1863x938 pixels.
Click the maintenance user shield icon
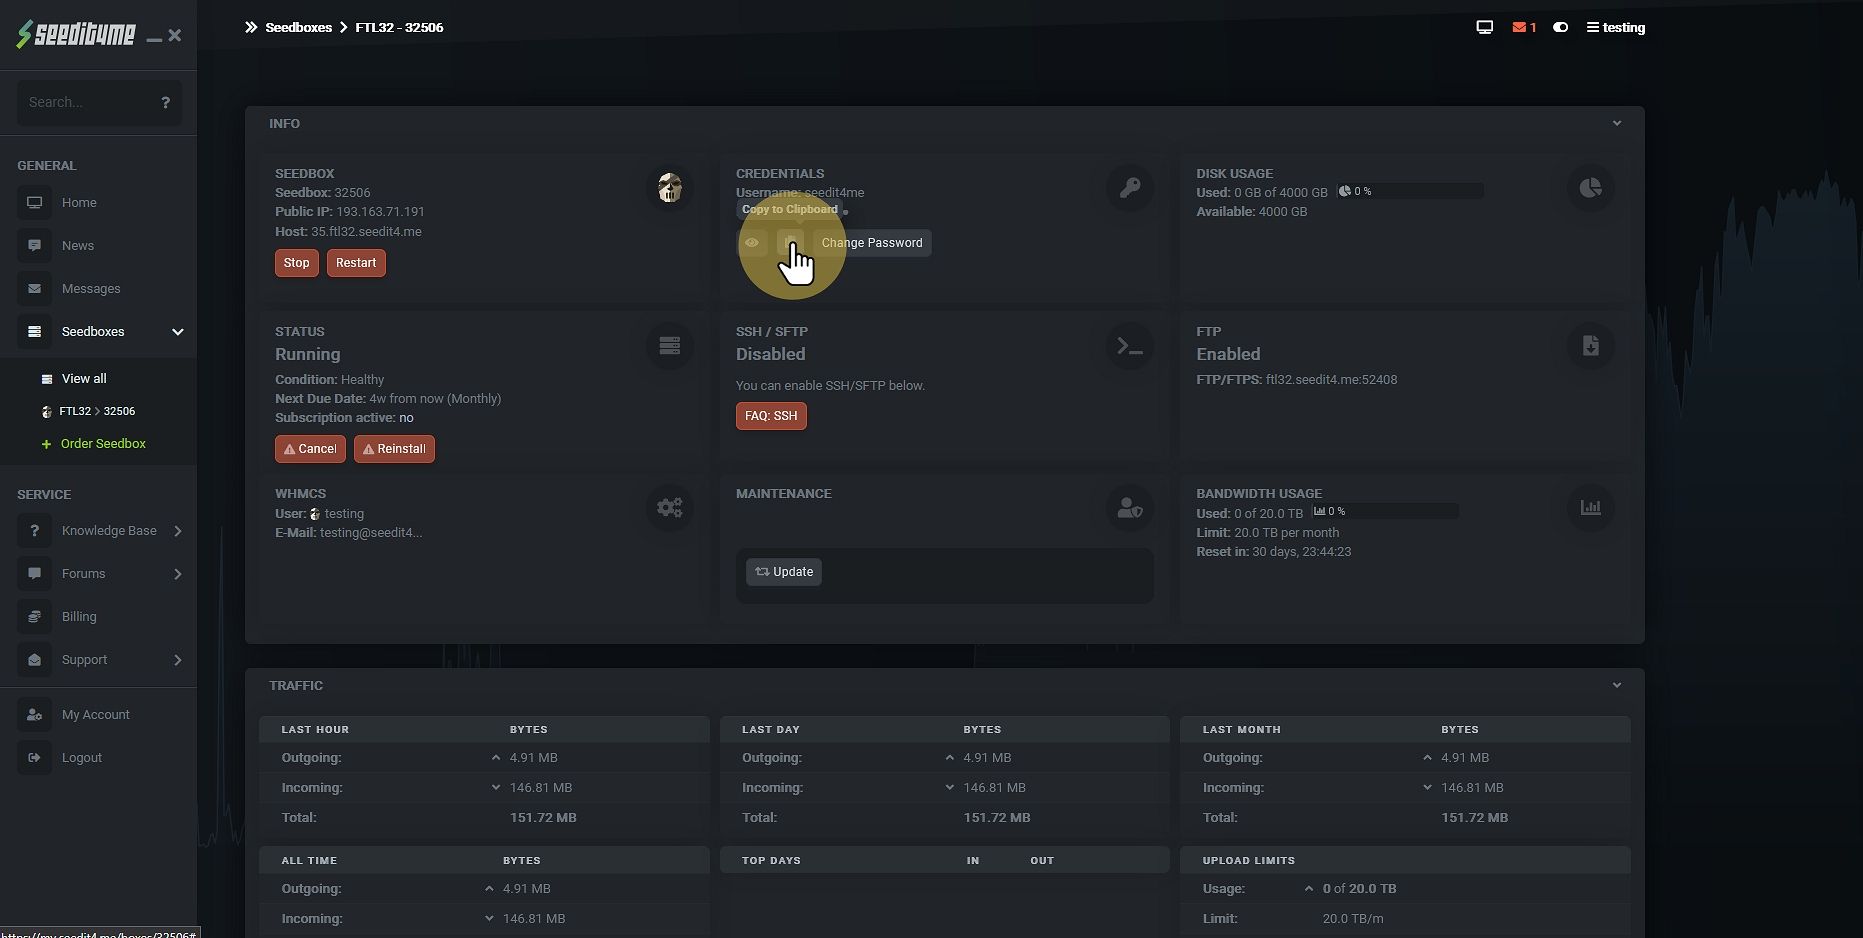point(1130,507)
